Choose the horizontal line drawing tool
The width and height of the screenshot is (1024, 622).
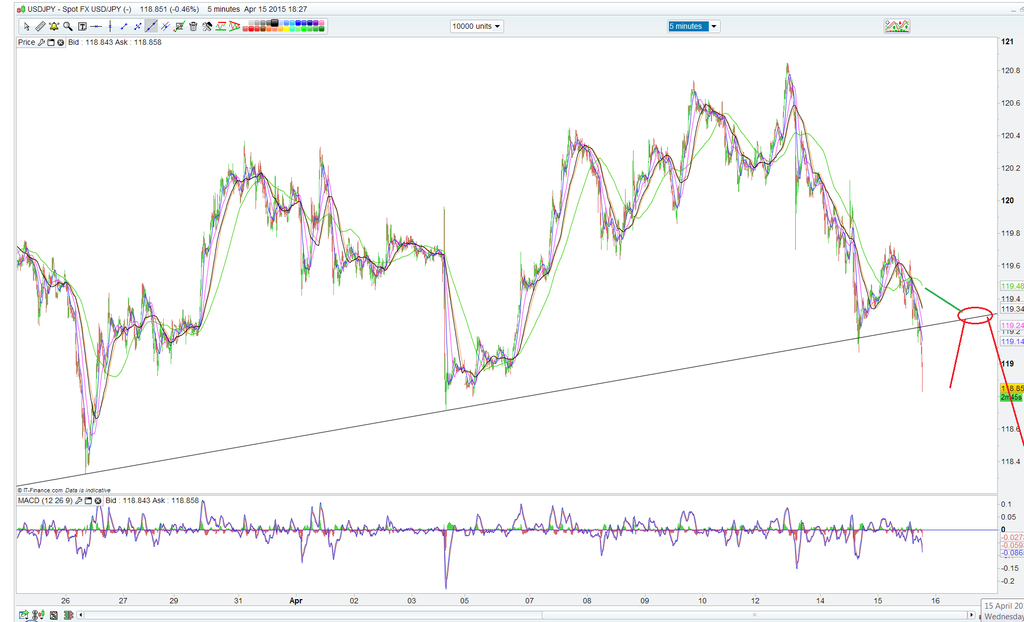(95, 26)
